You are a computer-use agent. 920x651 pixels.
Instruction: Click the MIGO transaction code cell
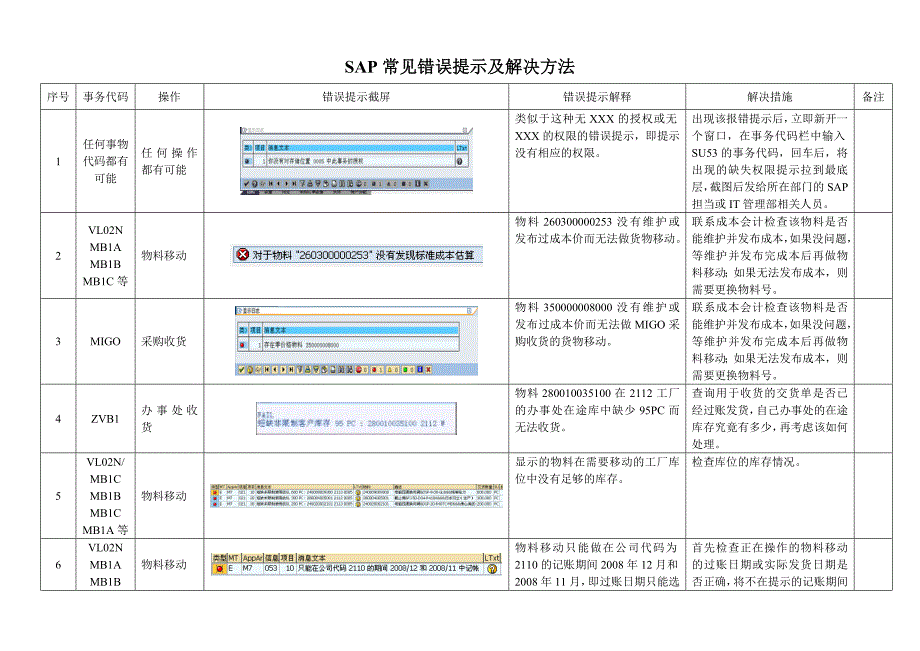[105, 341]
